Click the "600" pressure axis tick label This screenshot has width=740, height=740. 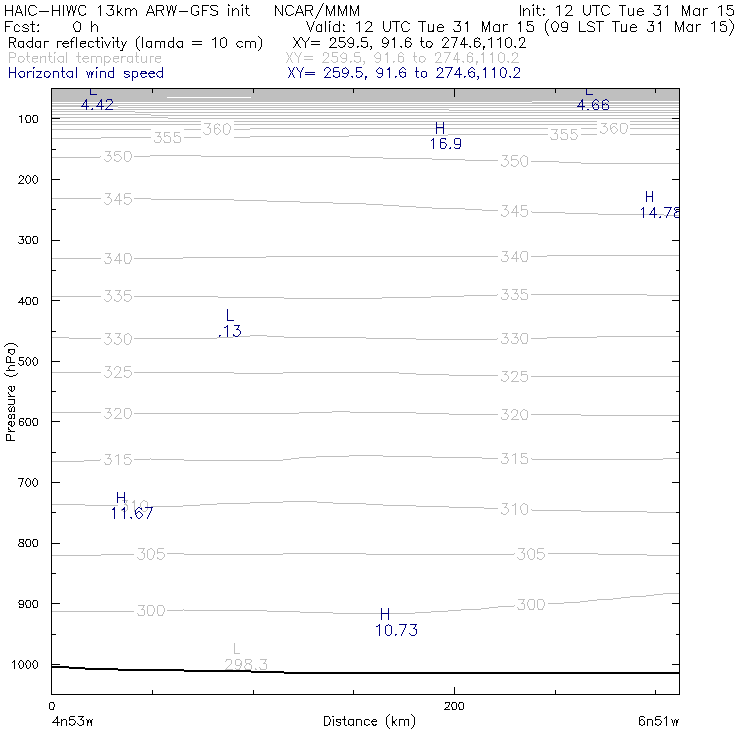tap(28, 421)
